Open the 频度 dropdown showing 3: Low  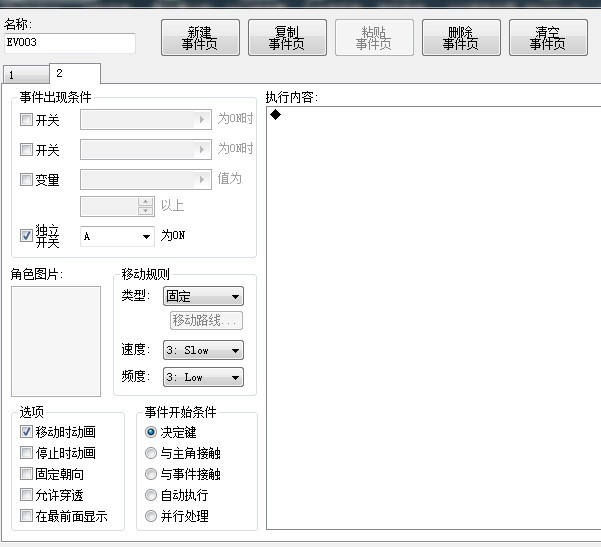coord(203,377)
